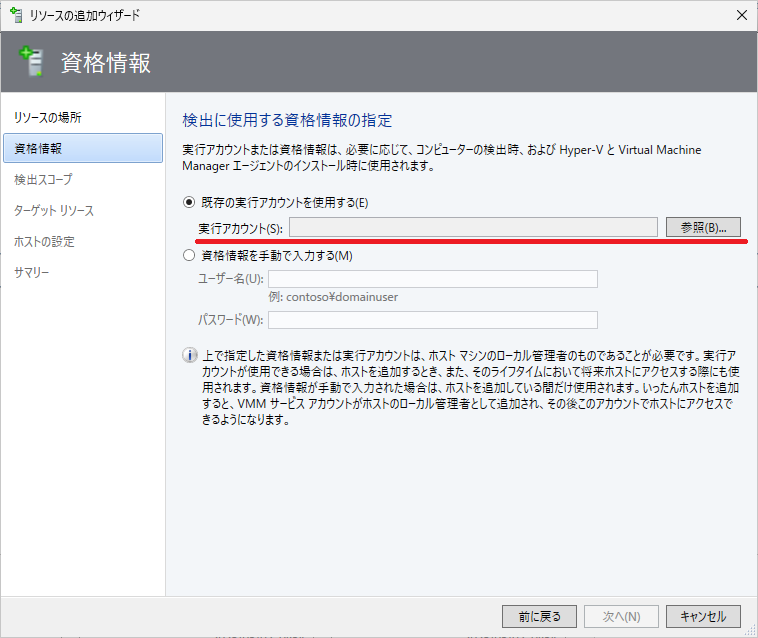Click the information icon beside the note
Viewport: 758px width, 638px height.
190,355
